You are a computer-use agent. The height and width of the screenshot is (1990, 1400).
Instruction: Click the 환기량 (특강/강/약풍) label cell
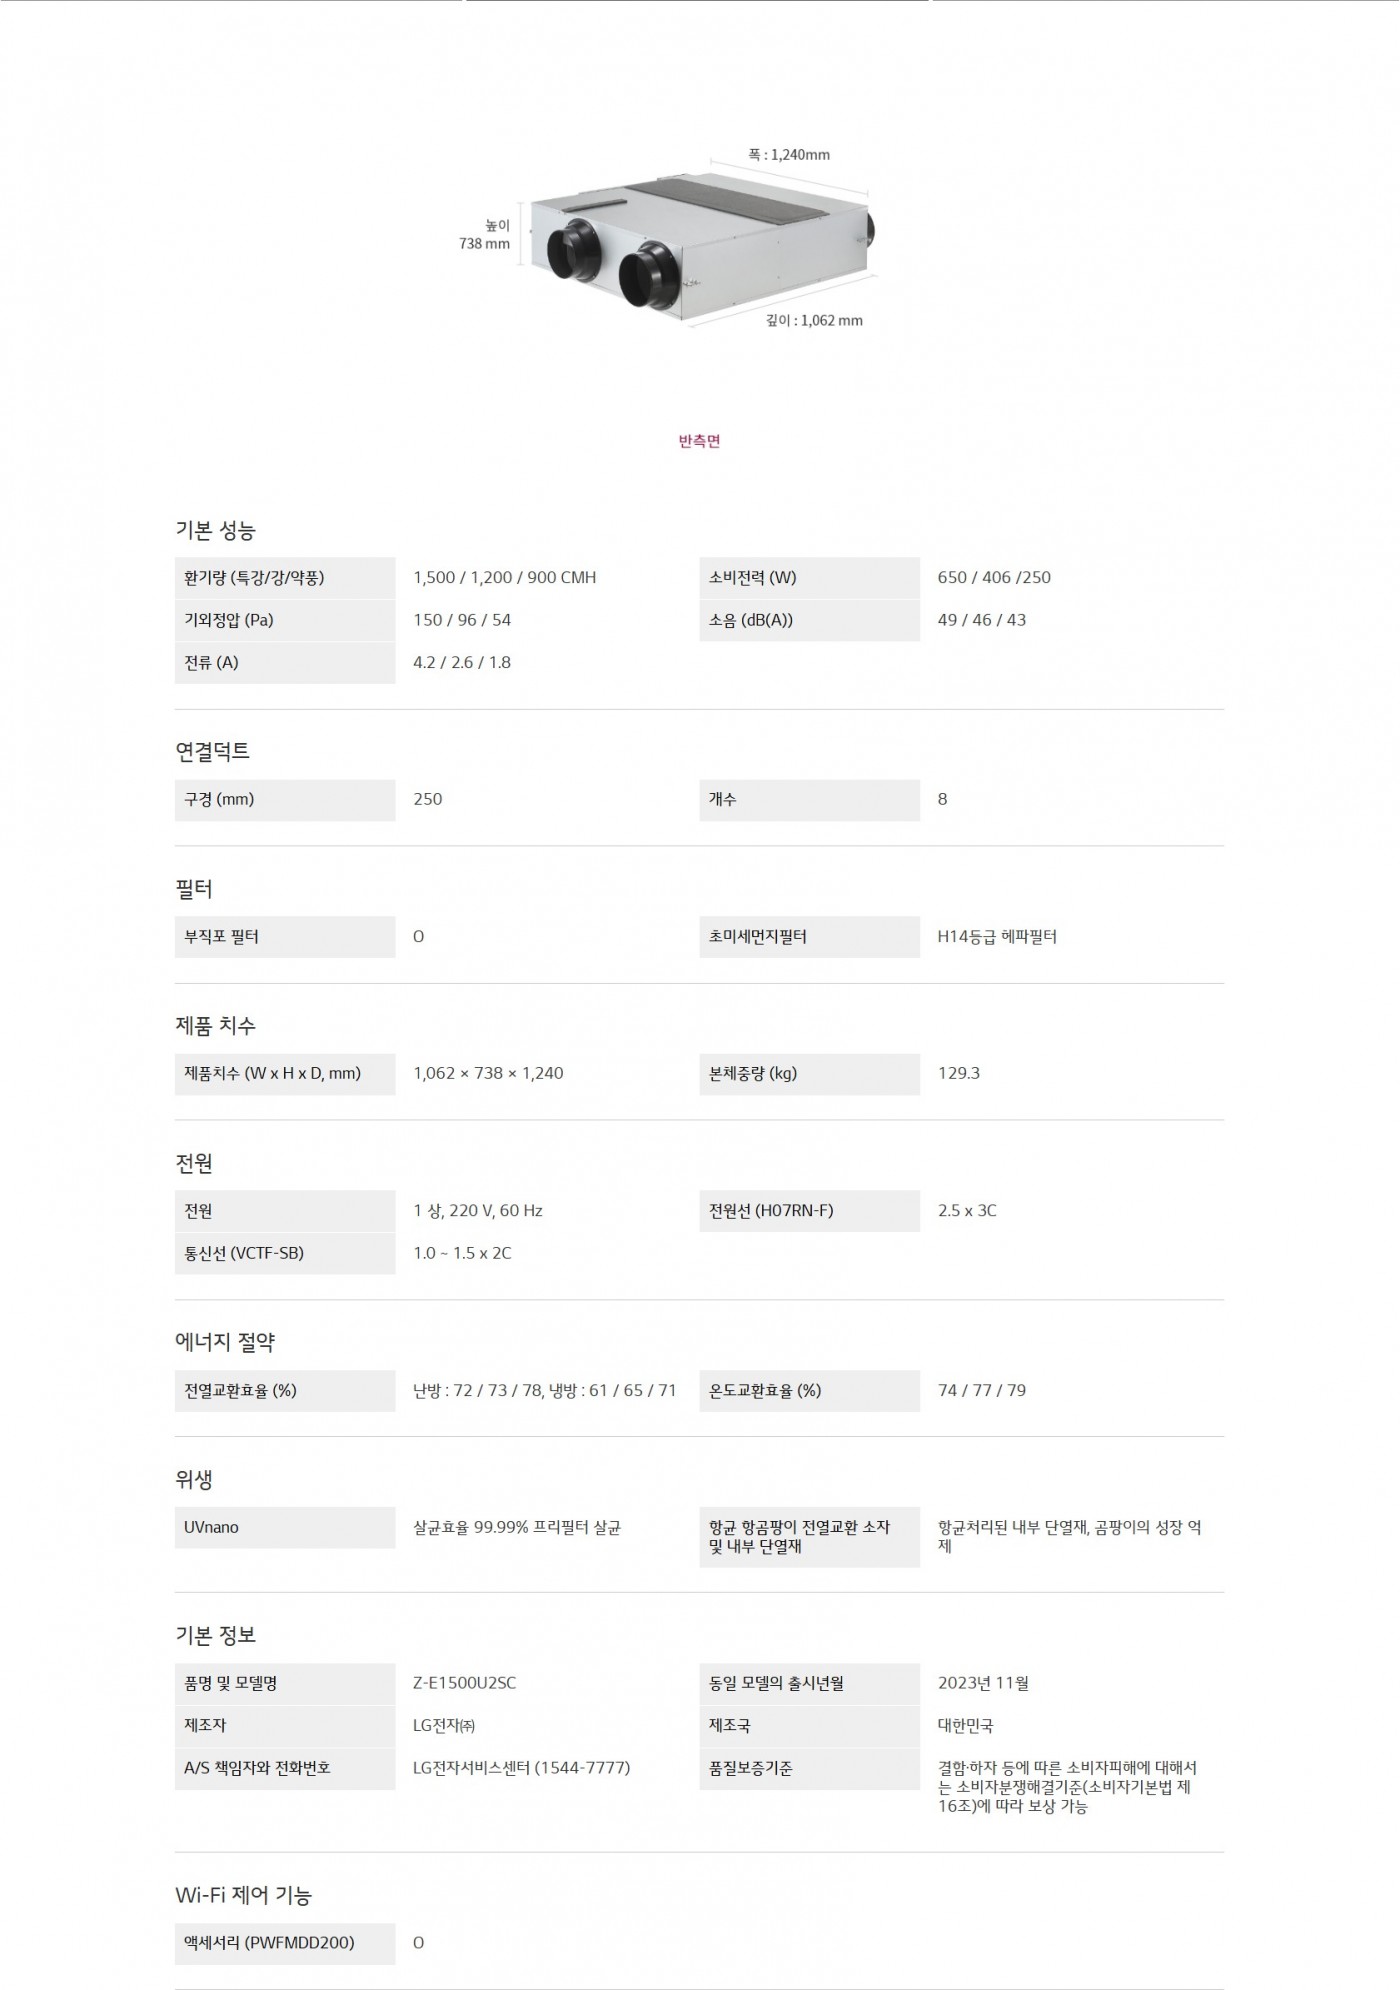pos(284,578)
